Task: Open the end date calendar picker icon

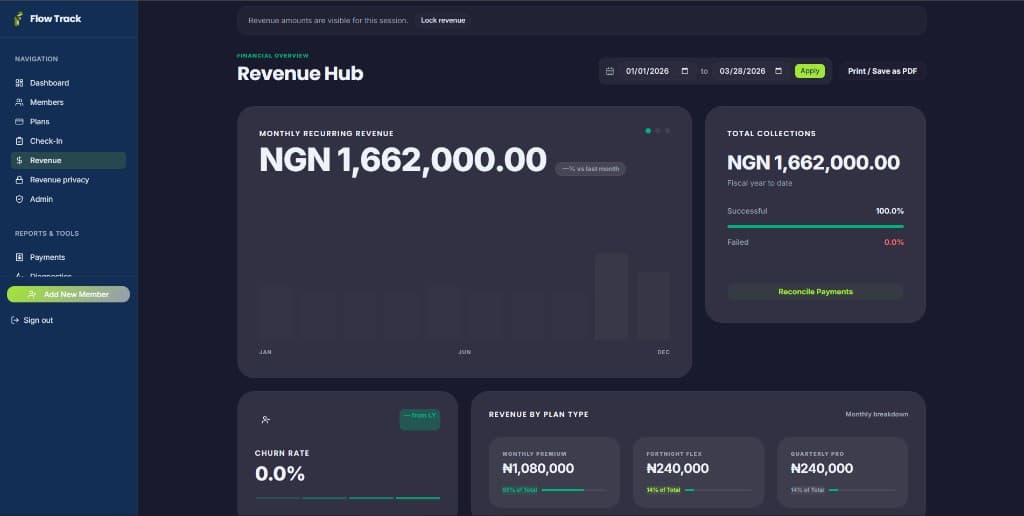Action: pos(778,71)
